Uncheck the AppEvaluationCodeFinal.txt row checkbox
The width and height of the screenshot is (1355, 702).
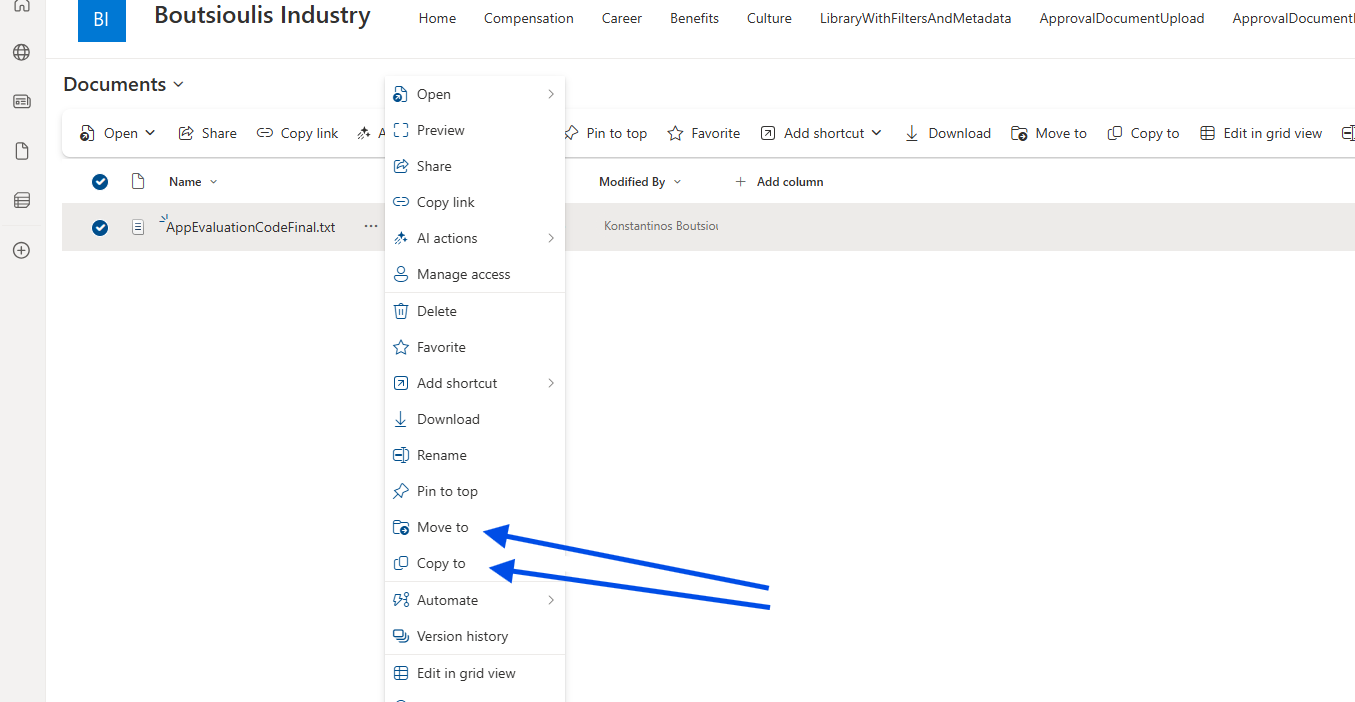point(100,227)
